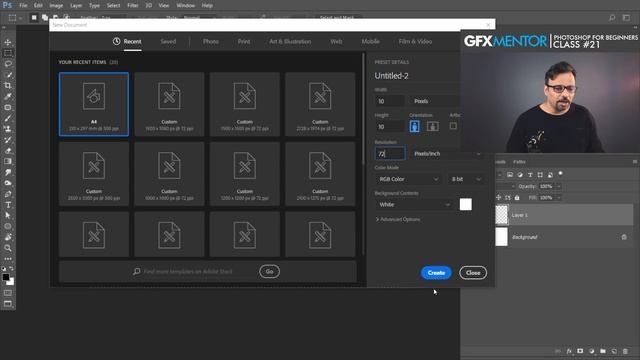This screenshot has width=640, height=360.
Task: Switch to the Photo tab
Action: click(211, 42)
